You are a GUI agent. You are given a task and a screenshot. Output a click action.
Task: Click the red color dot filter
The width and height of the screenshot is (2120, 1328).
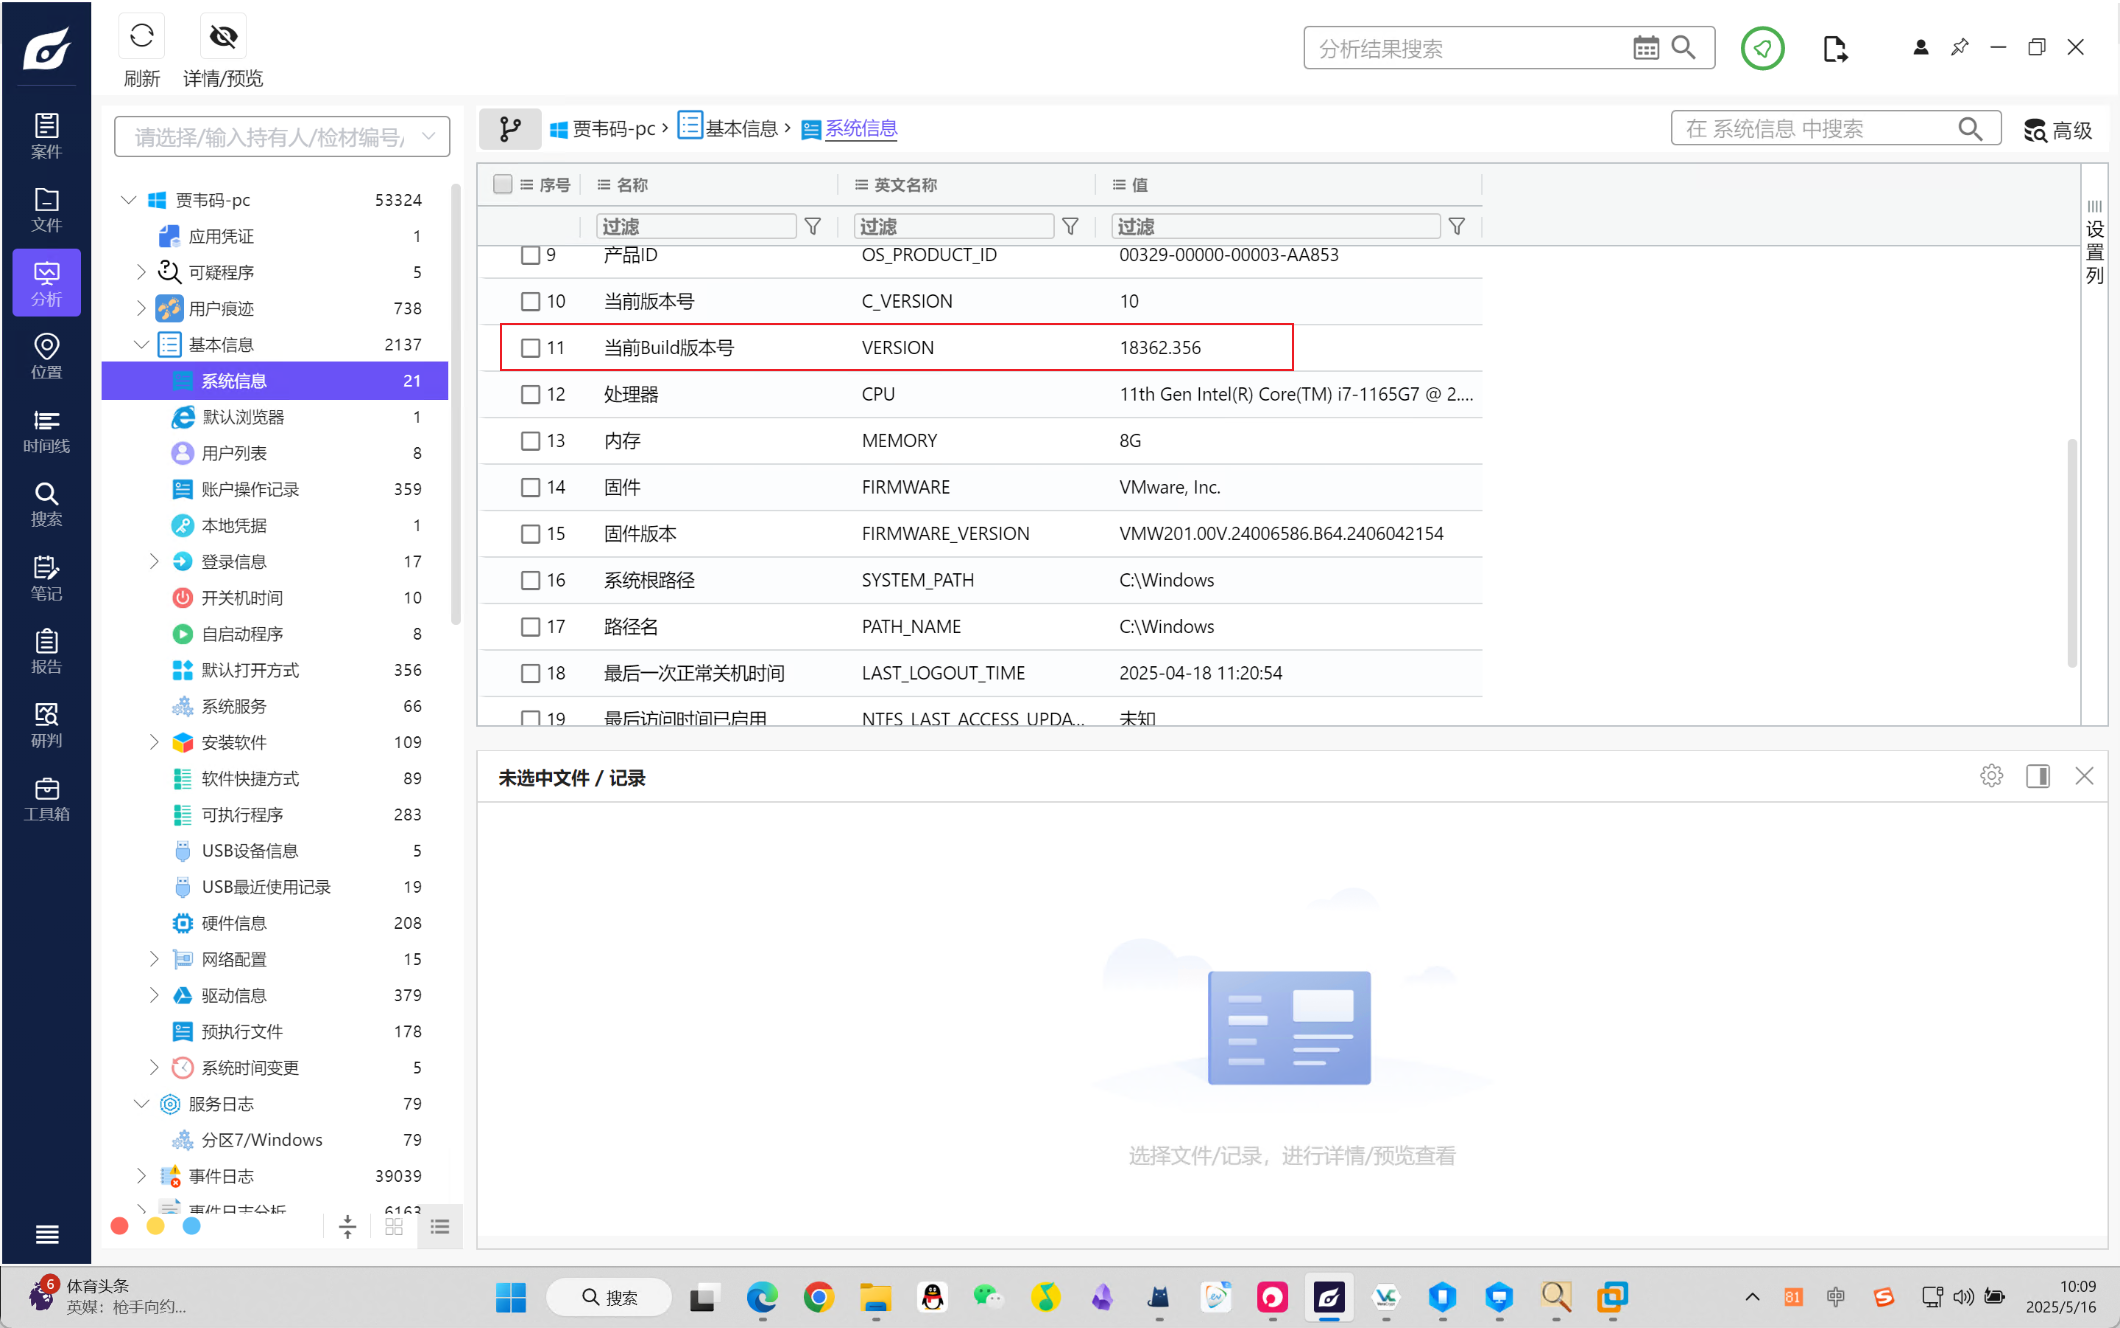pyautogui.click(x=120, y=1226)
